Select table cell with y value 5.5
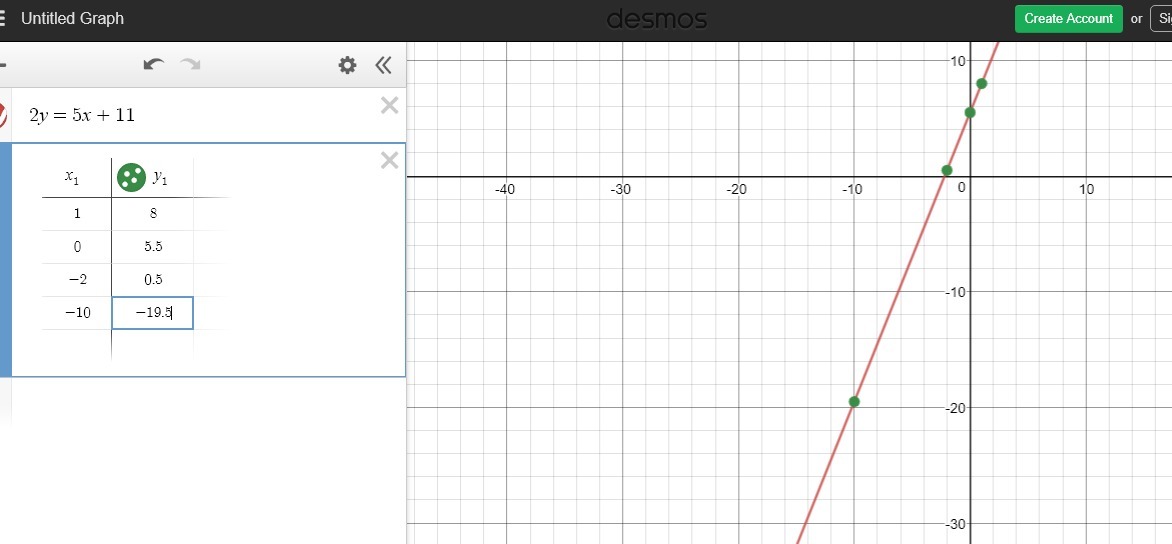 coord(153,247)
